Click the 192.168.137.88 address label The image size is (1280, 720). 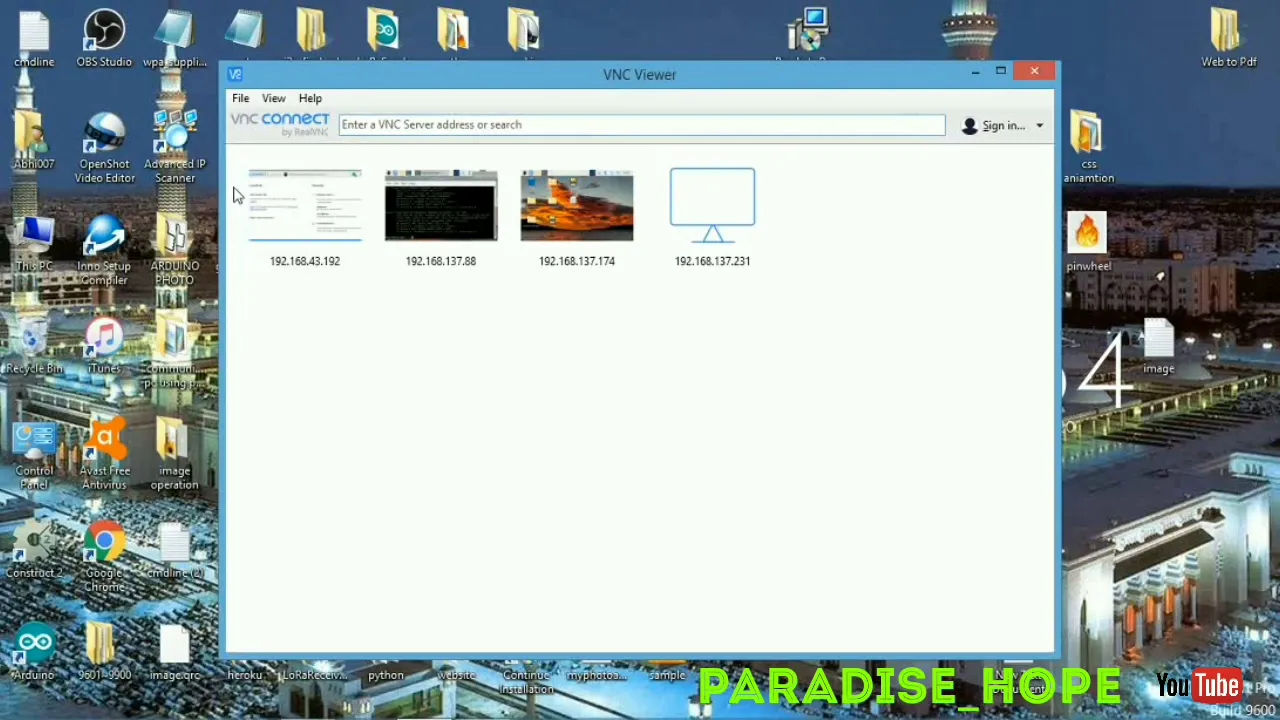click(441, 261)
